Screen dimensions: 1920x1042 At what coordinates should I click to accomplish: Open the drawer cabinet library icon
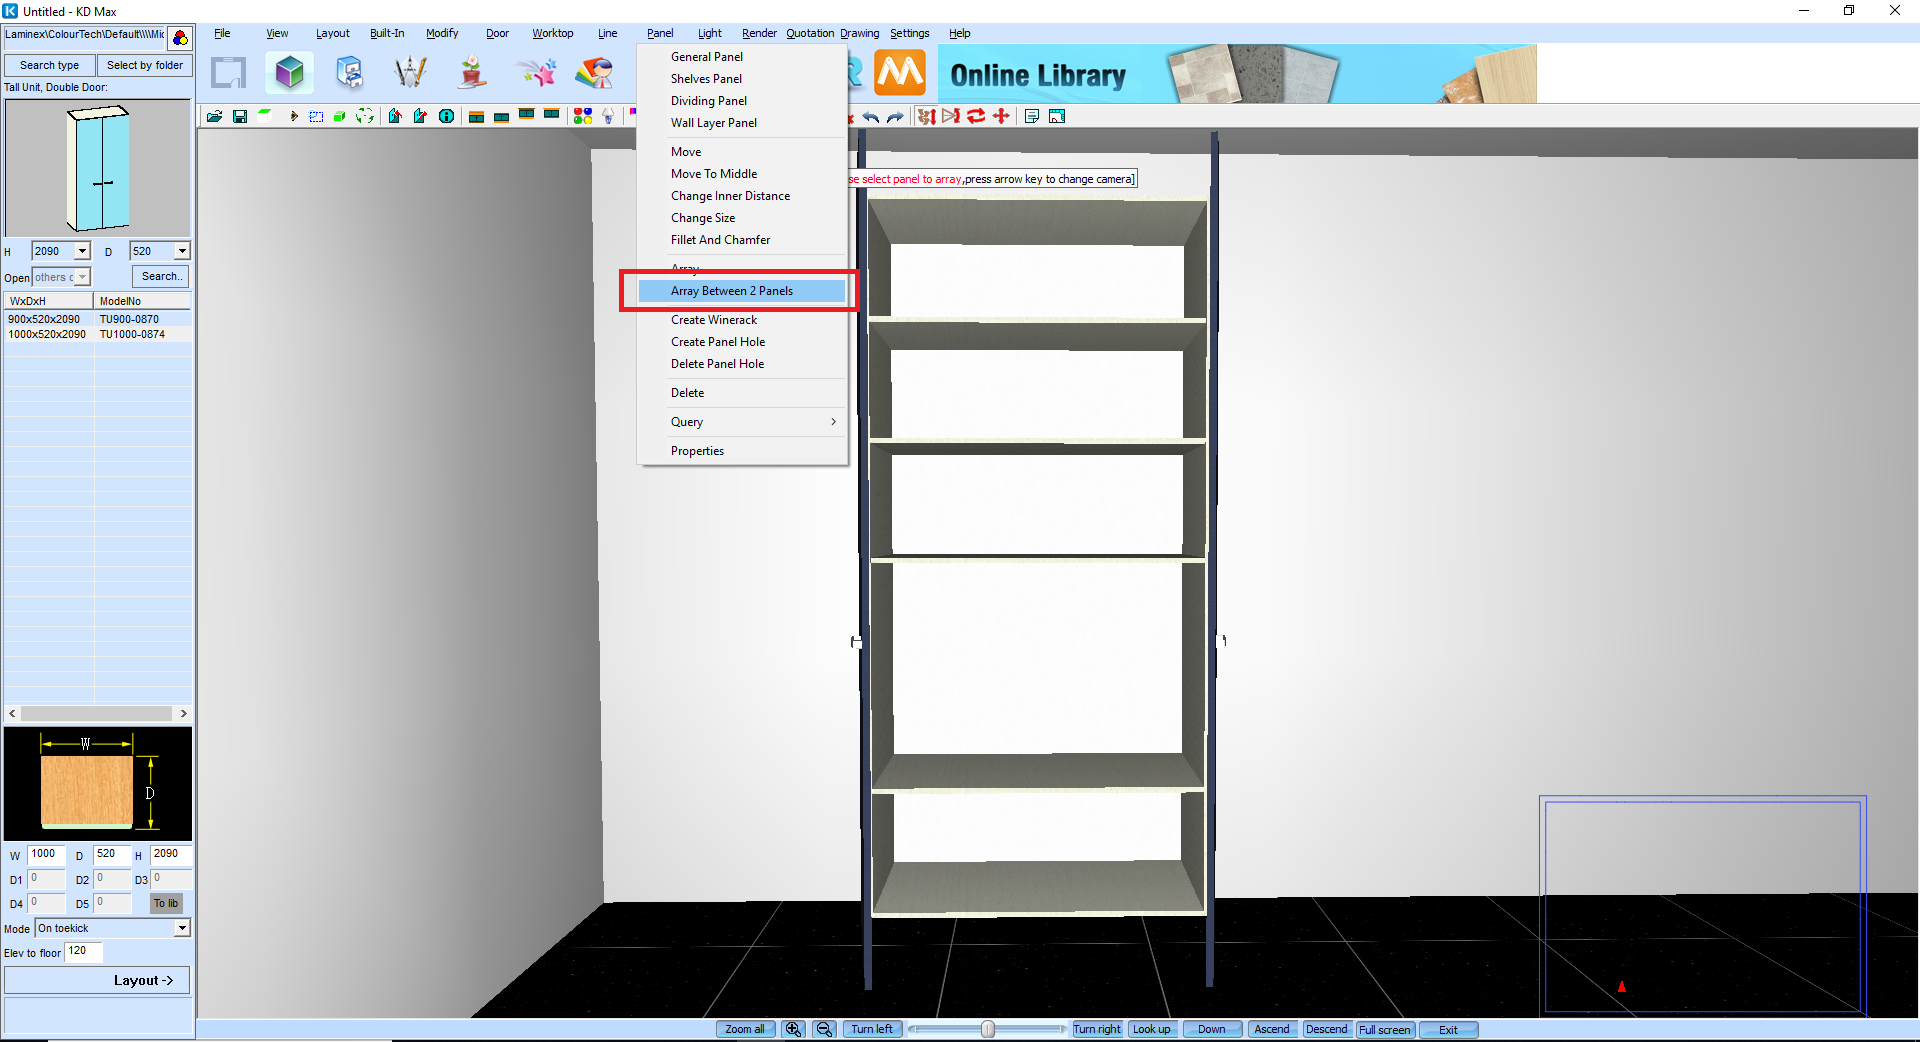[x=349, y=72]
